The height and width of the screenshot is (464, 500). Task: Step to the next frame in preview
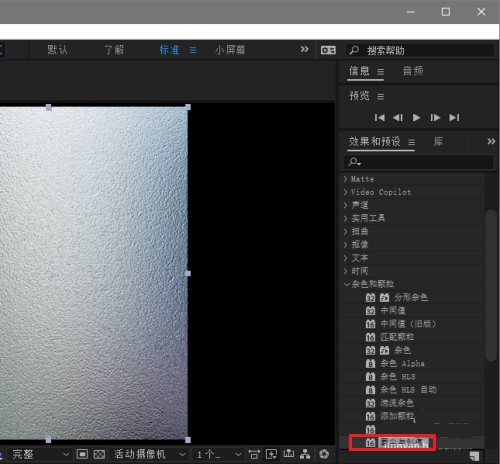pos(435,118)
